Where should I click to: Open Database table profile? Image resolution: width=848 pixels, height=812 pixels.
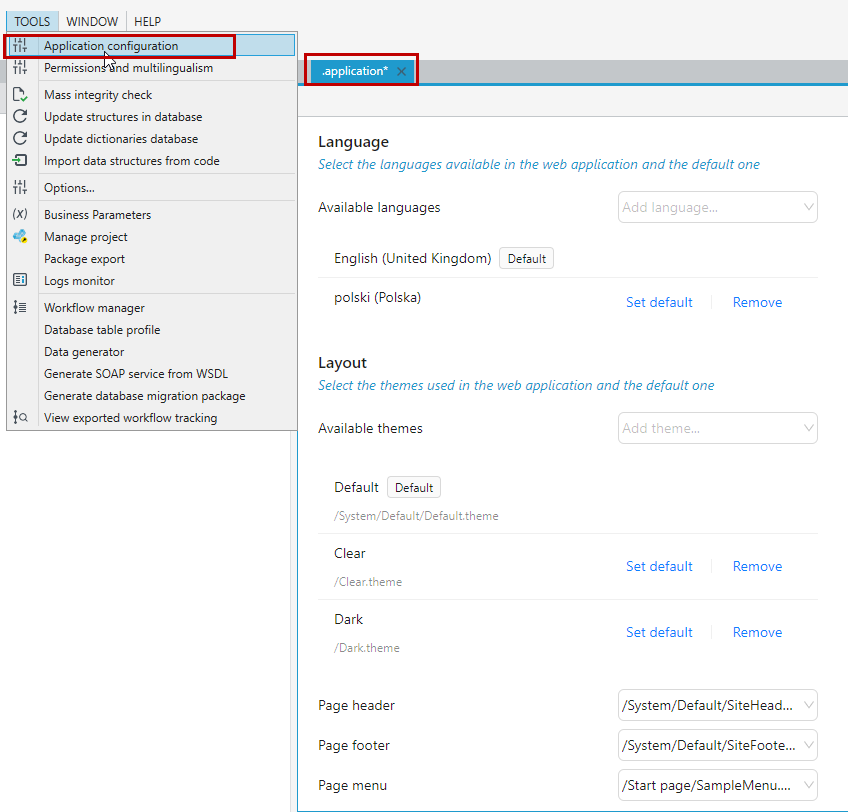(x=151, y=329)
